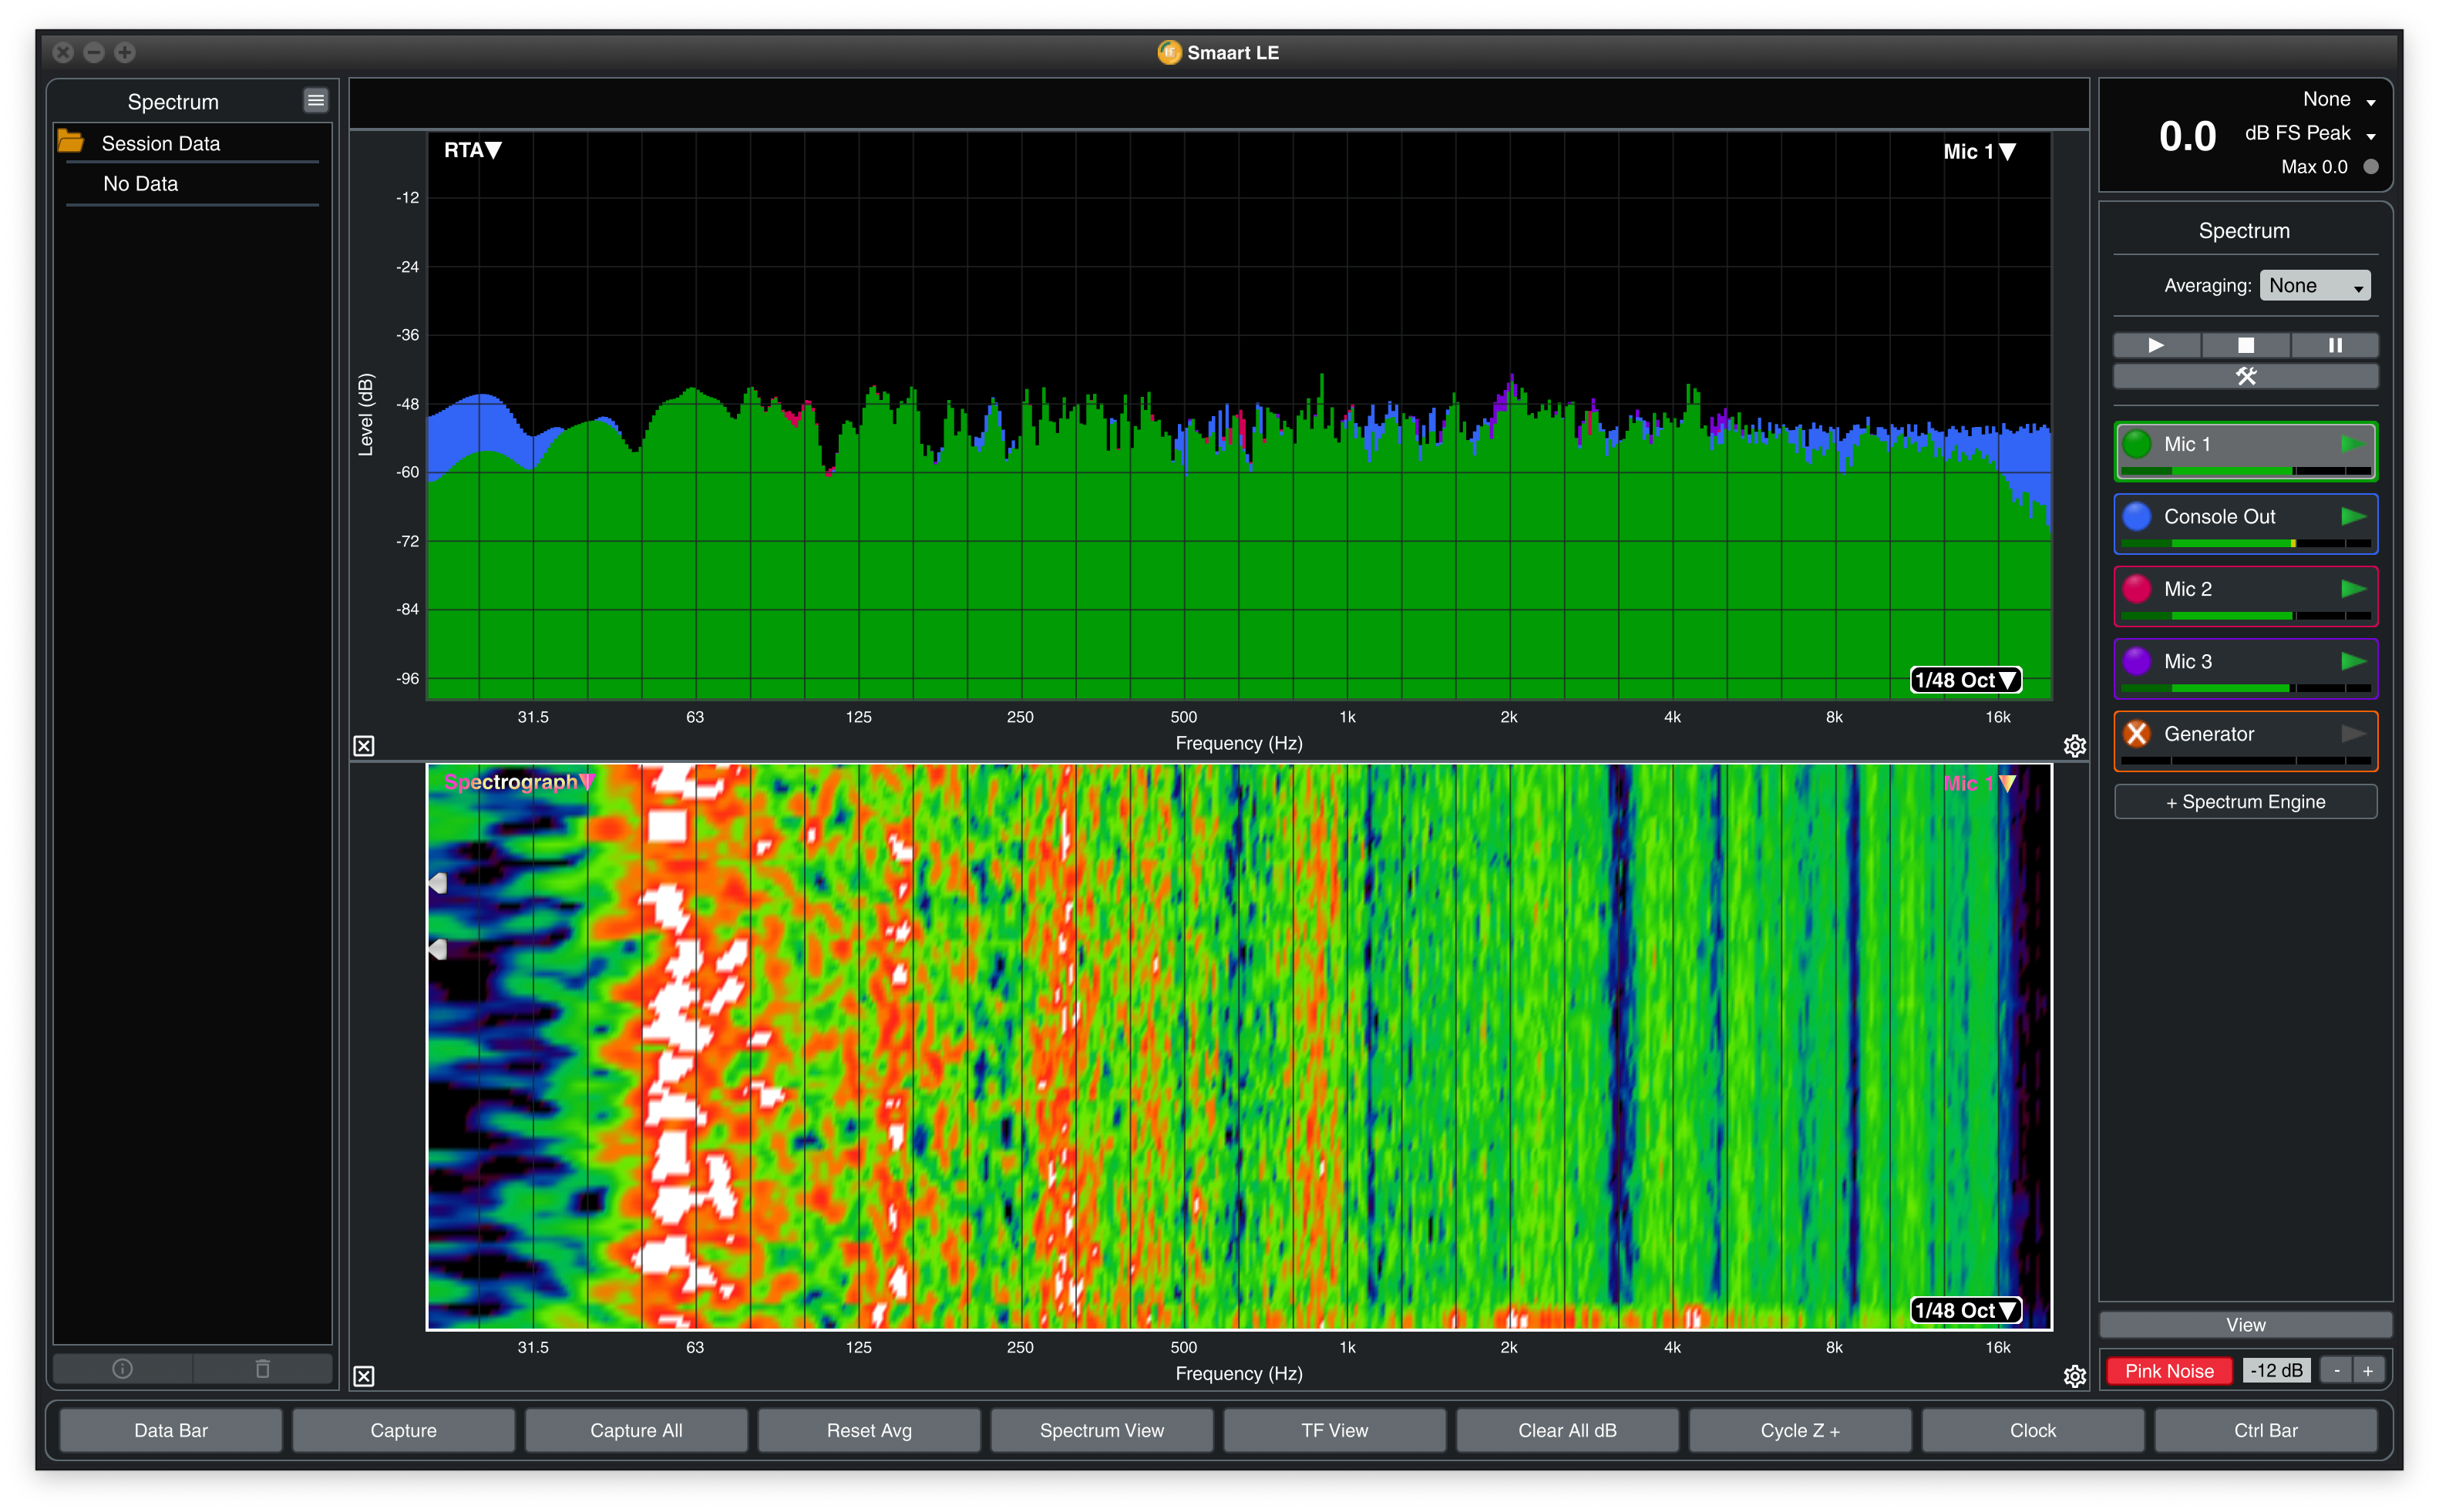
Task: Select the Session Data folder
Action: coord(160,143)
